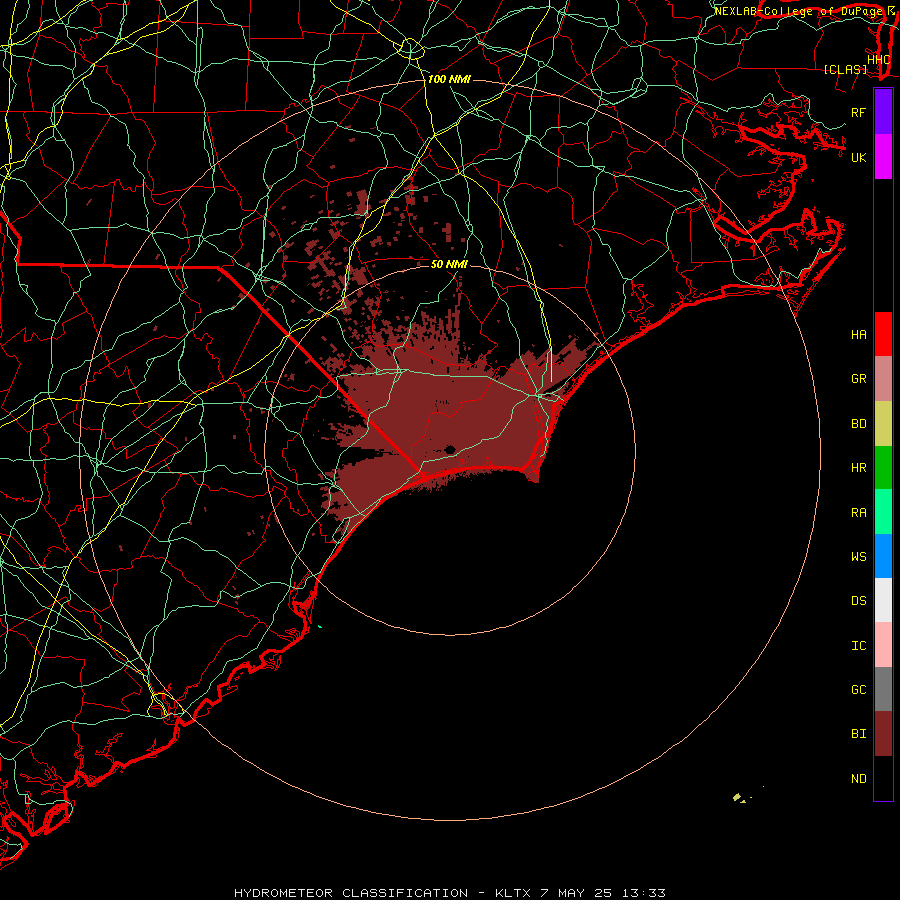Viewport: 900px width, 900px height.
Task: Select the GC gray legend swatch
Action: click(x=883, y=689)
